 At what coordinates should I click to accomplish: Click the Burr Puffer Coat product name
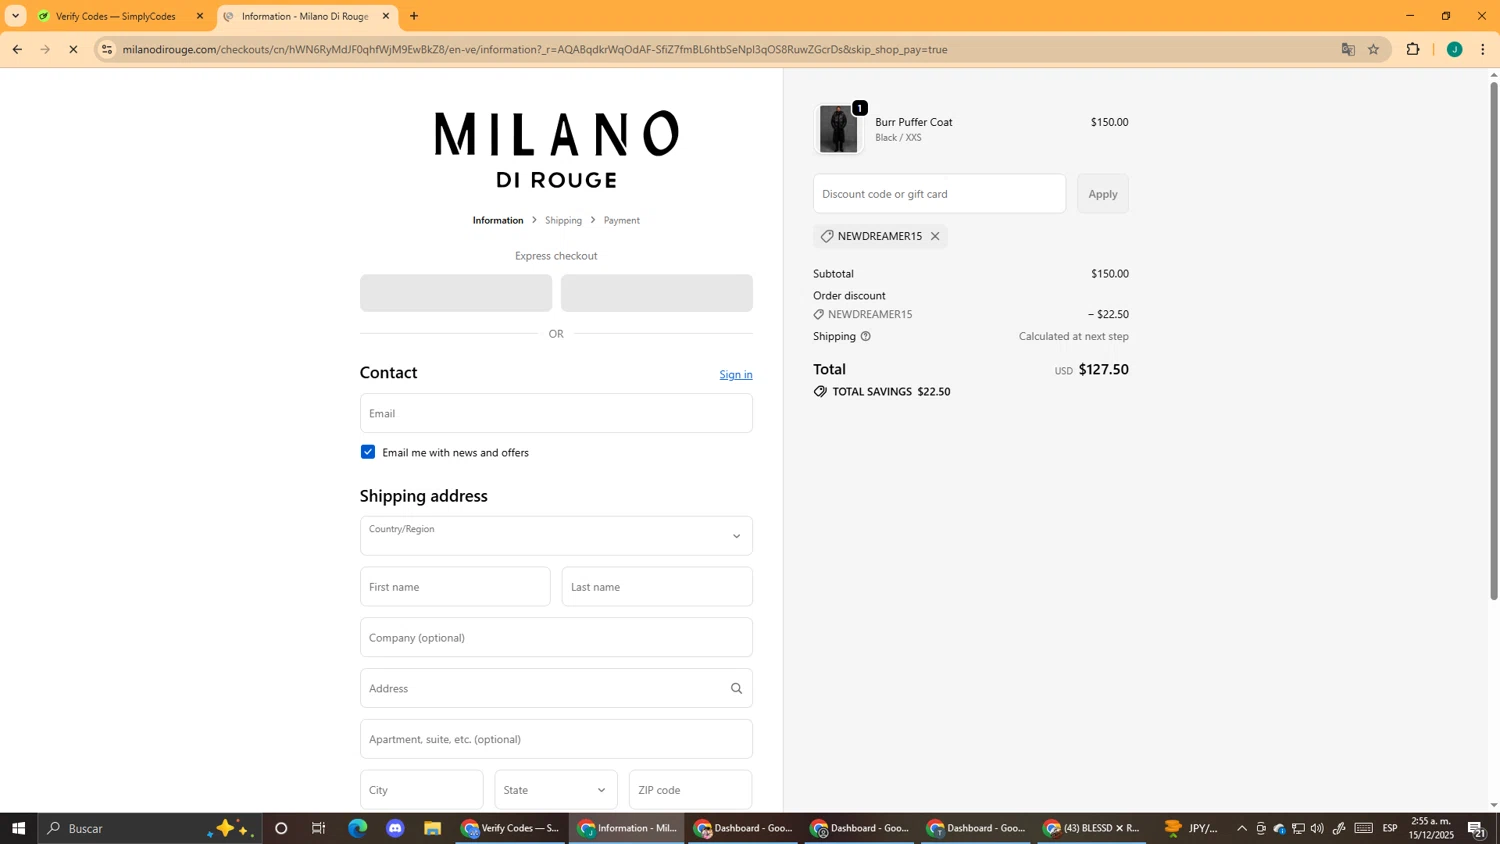point(914,122)
